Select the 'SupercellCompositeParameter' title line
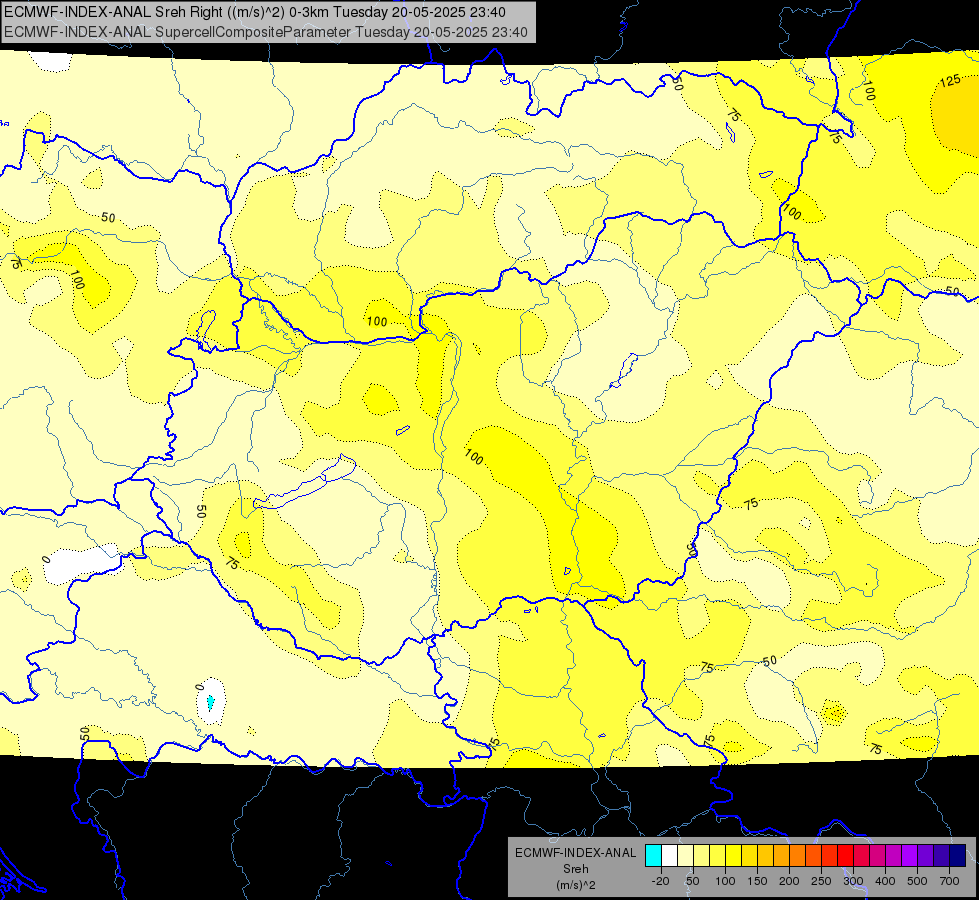This screenshot has height=900, width=979. 266,32
